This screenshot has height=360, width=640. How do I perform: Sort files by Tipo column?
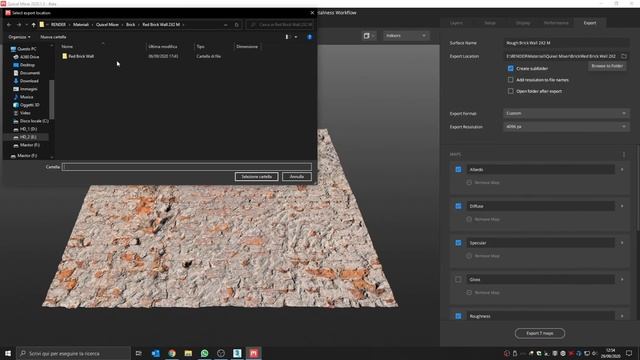coord(200,47)
